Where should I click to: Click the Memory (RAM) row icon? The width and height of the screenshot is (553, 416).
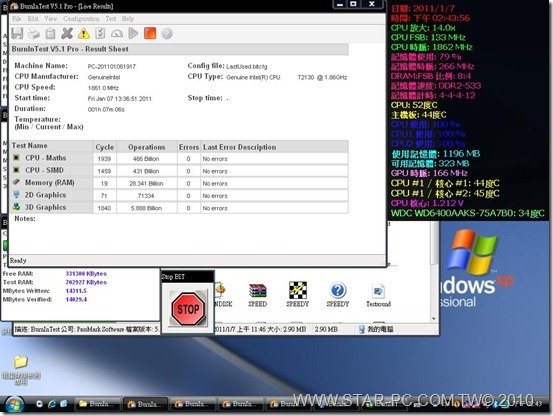[x=16, y=182]
